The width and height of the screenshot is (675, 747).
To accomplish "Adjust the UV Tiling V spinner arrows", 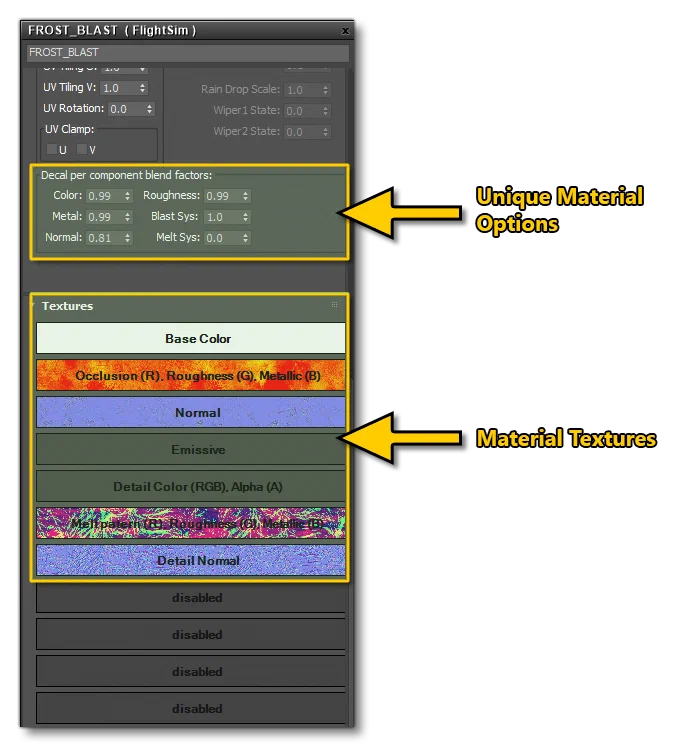I will [x=142, y=88].
